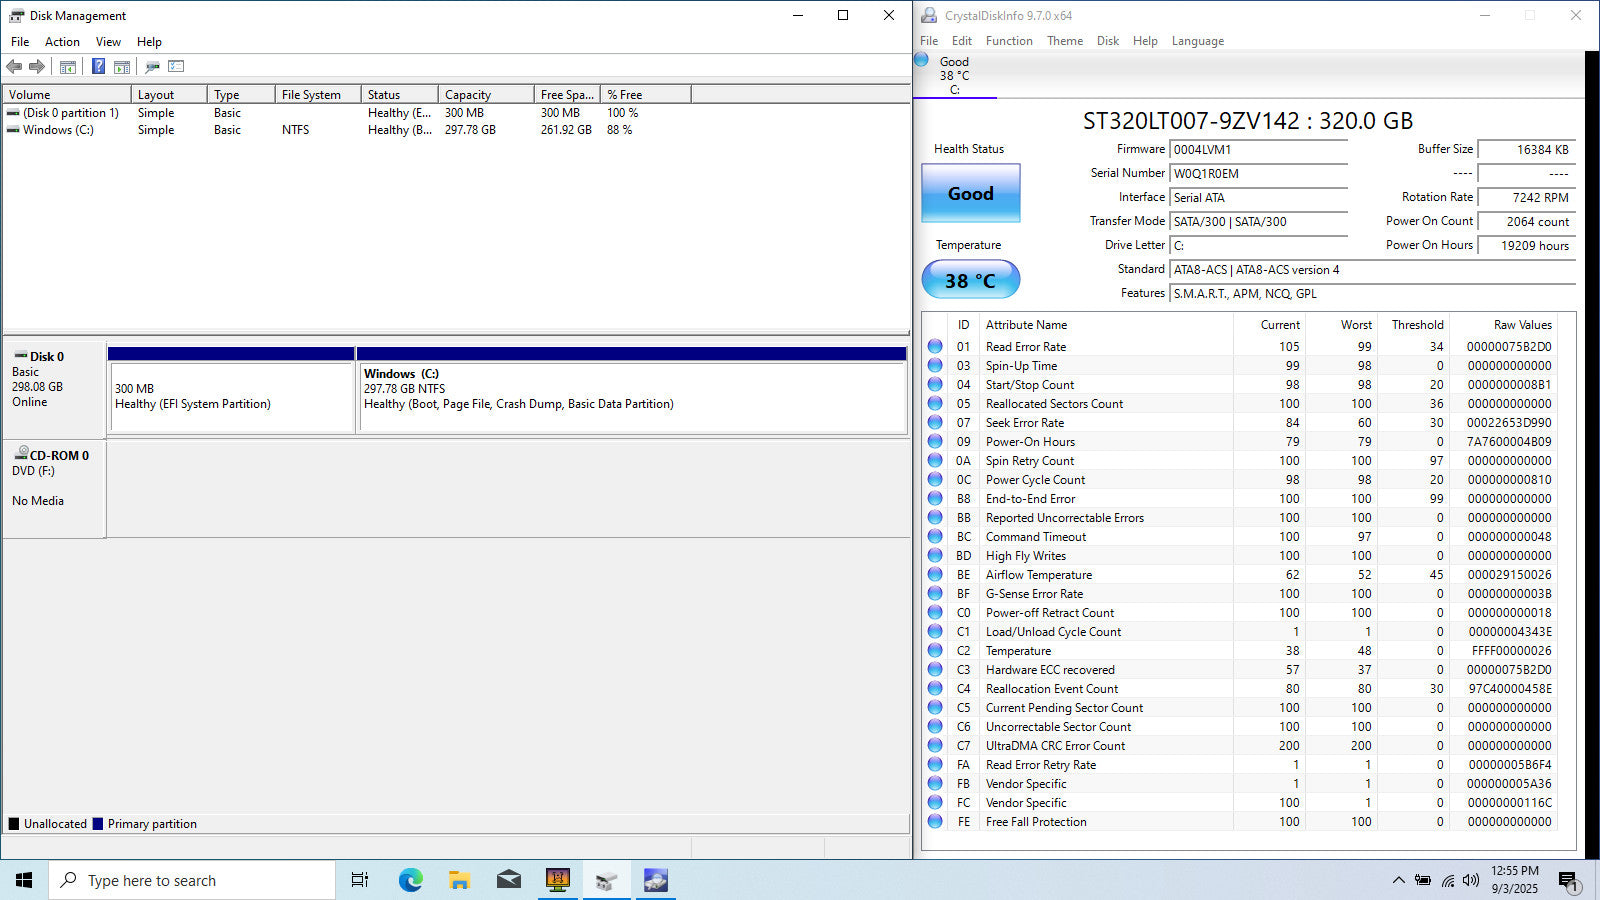This screenshot has width=1600, height=900.
Task: Sort by the Volume column header
Action: pos(67,95)
